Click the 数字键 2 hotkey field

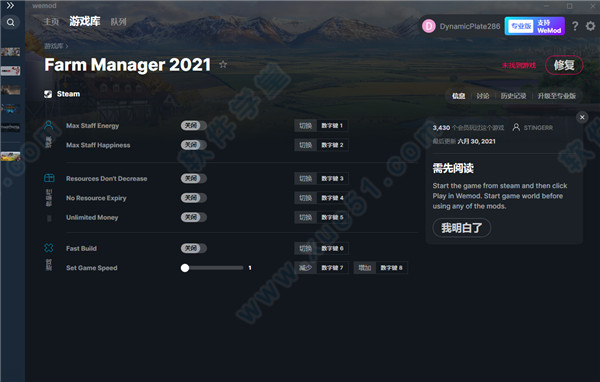332,145
